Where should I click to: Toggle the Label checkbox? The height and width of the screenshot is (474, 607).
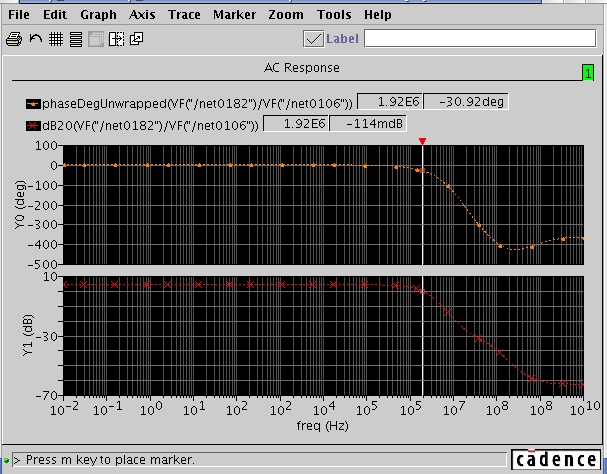[313, 39]
